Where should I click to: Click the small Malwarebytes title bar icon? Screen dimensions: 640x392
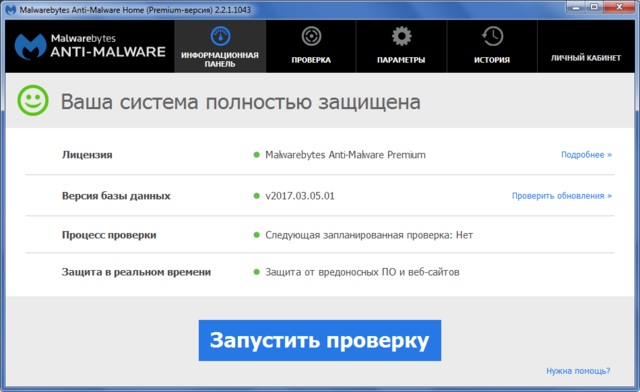(x=11, y=10)
